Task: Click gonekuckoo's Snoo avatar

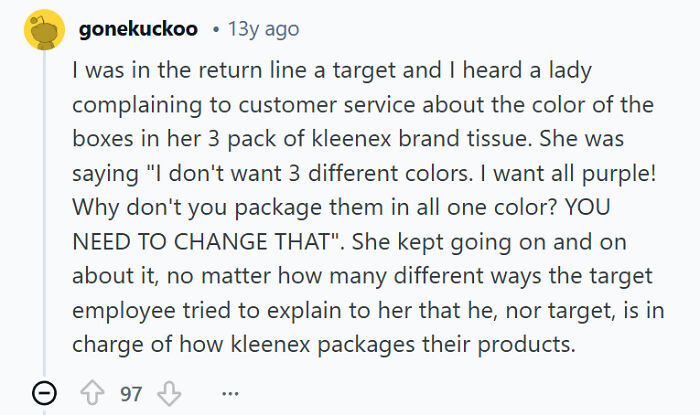Action: (x=42, y=30)
